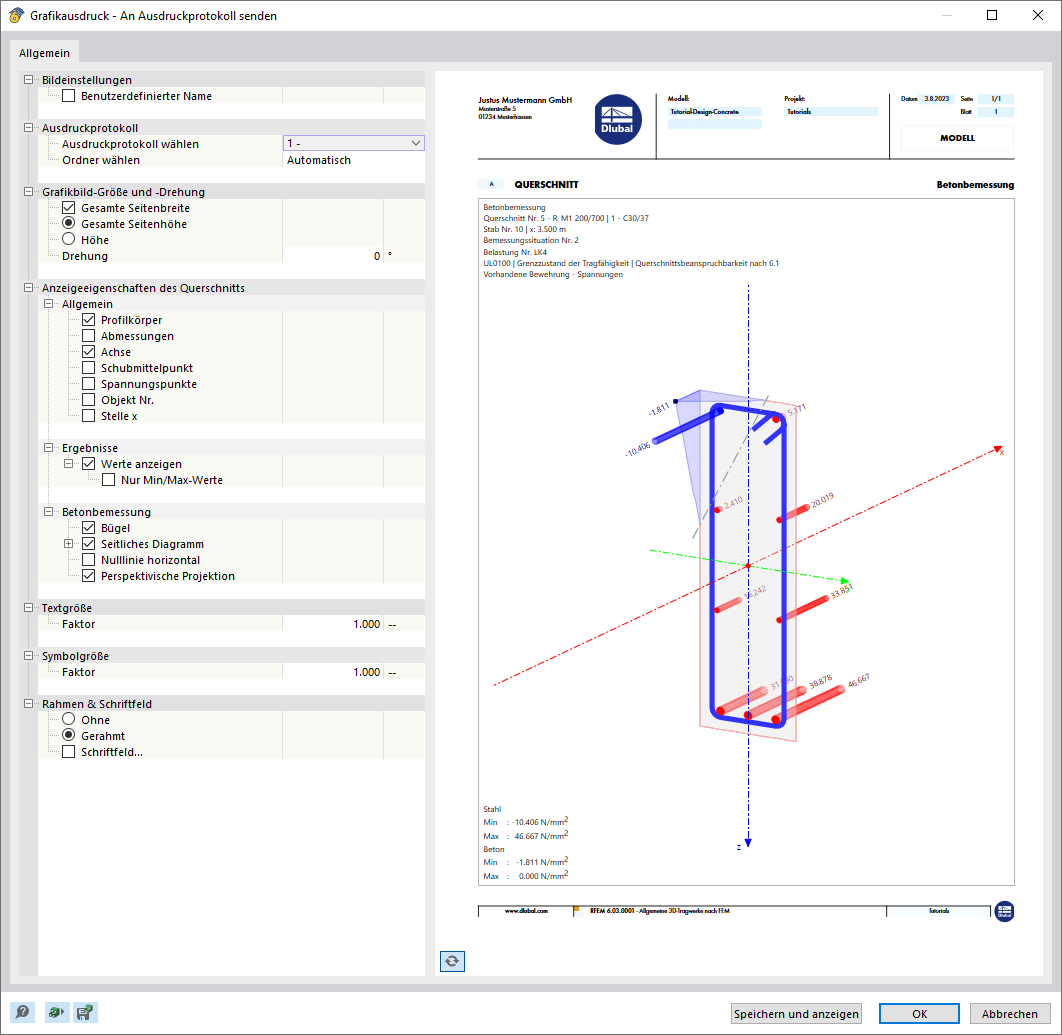Switch to Allgemein tab

[x=44, y=53]
